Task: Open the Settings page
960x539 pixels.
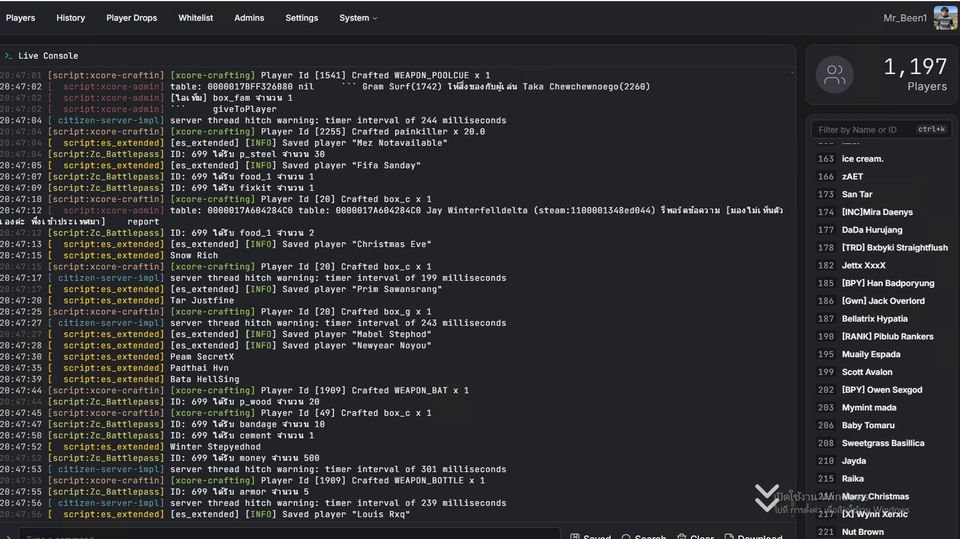Action: [x=301, y=18]
